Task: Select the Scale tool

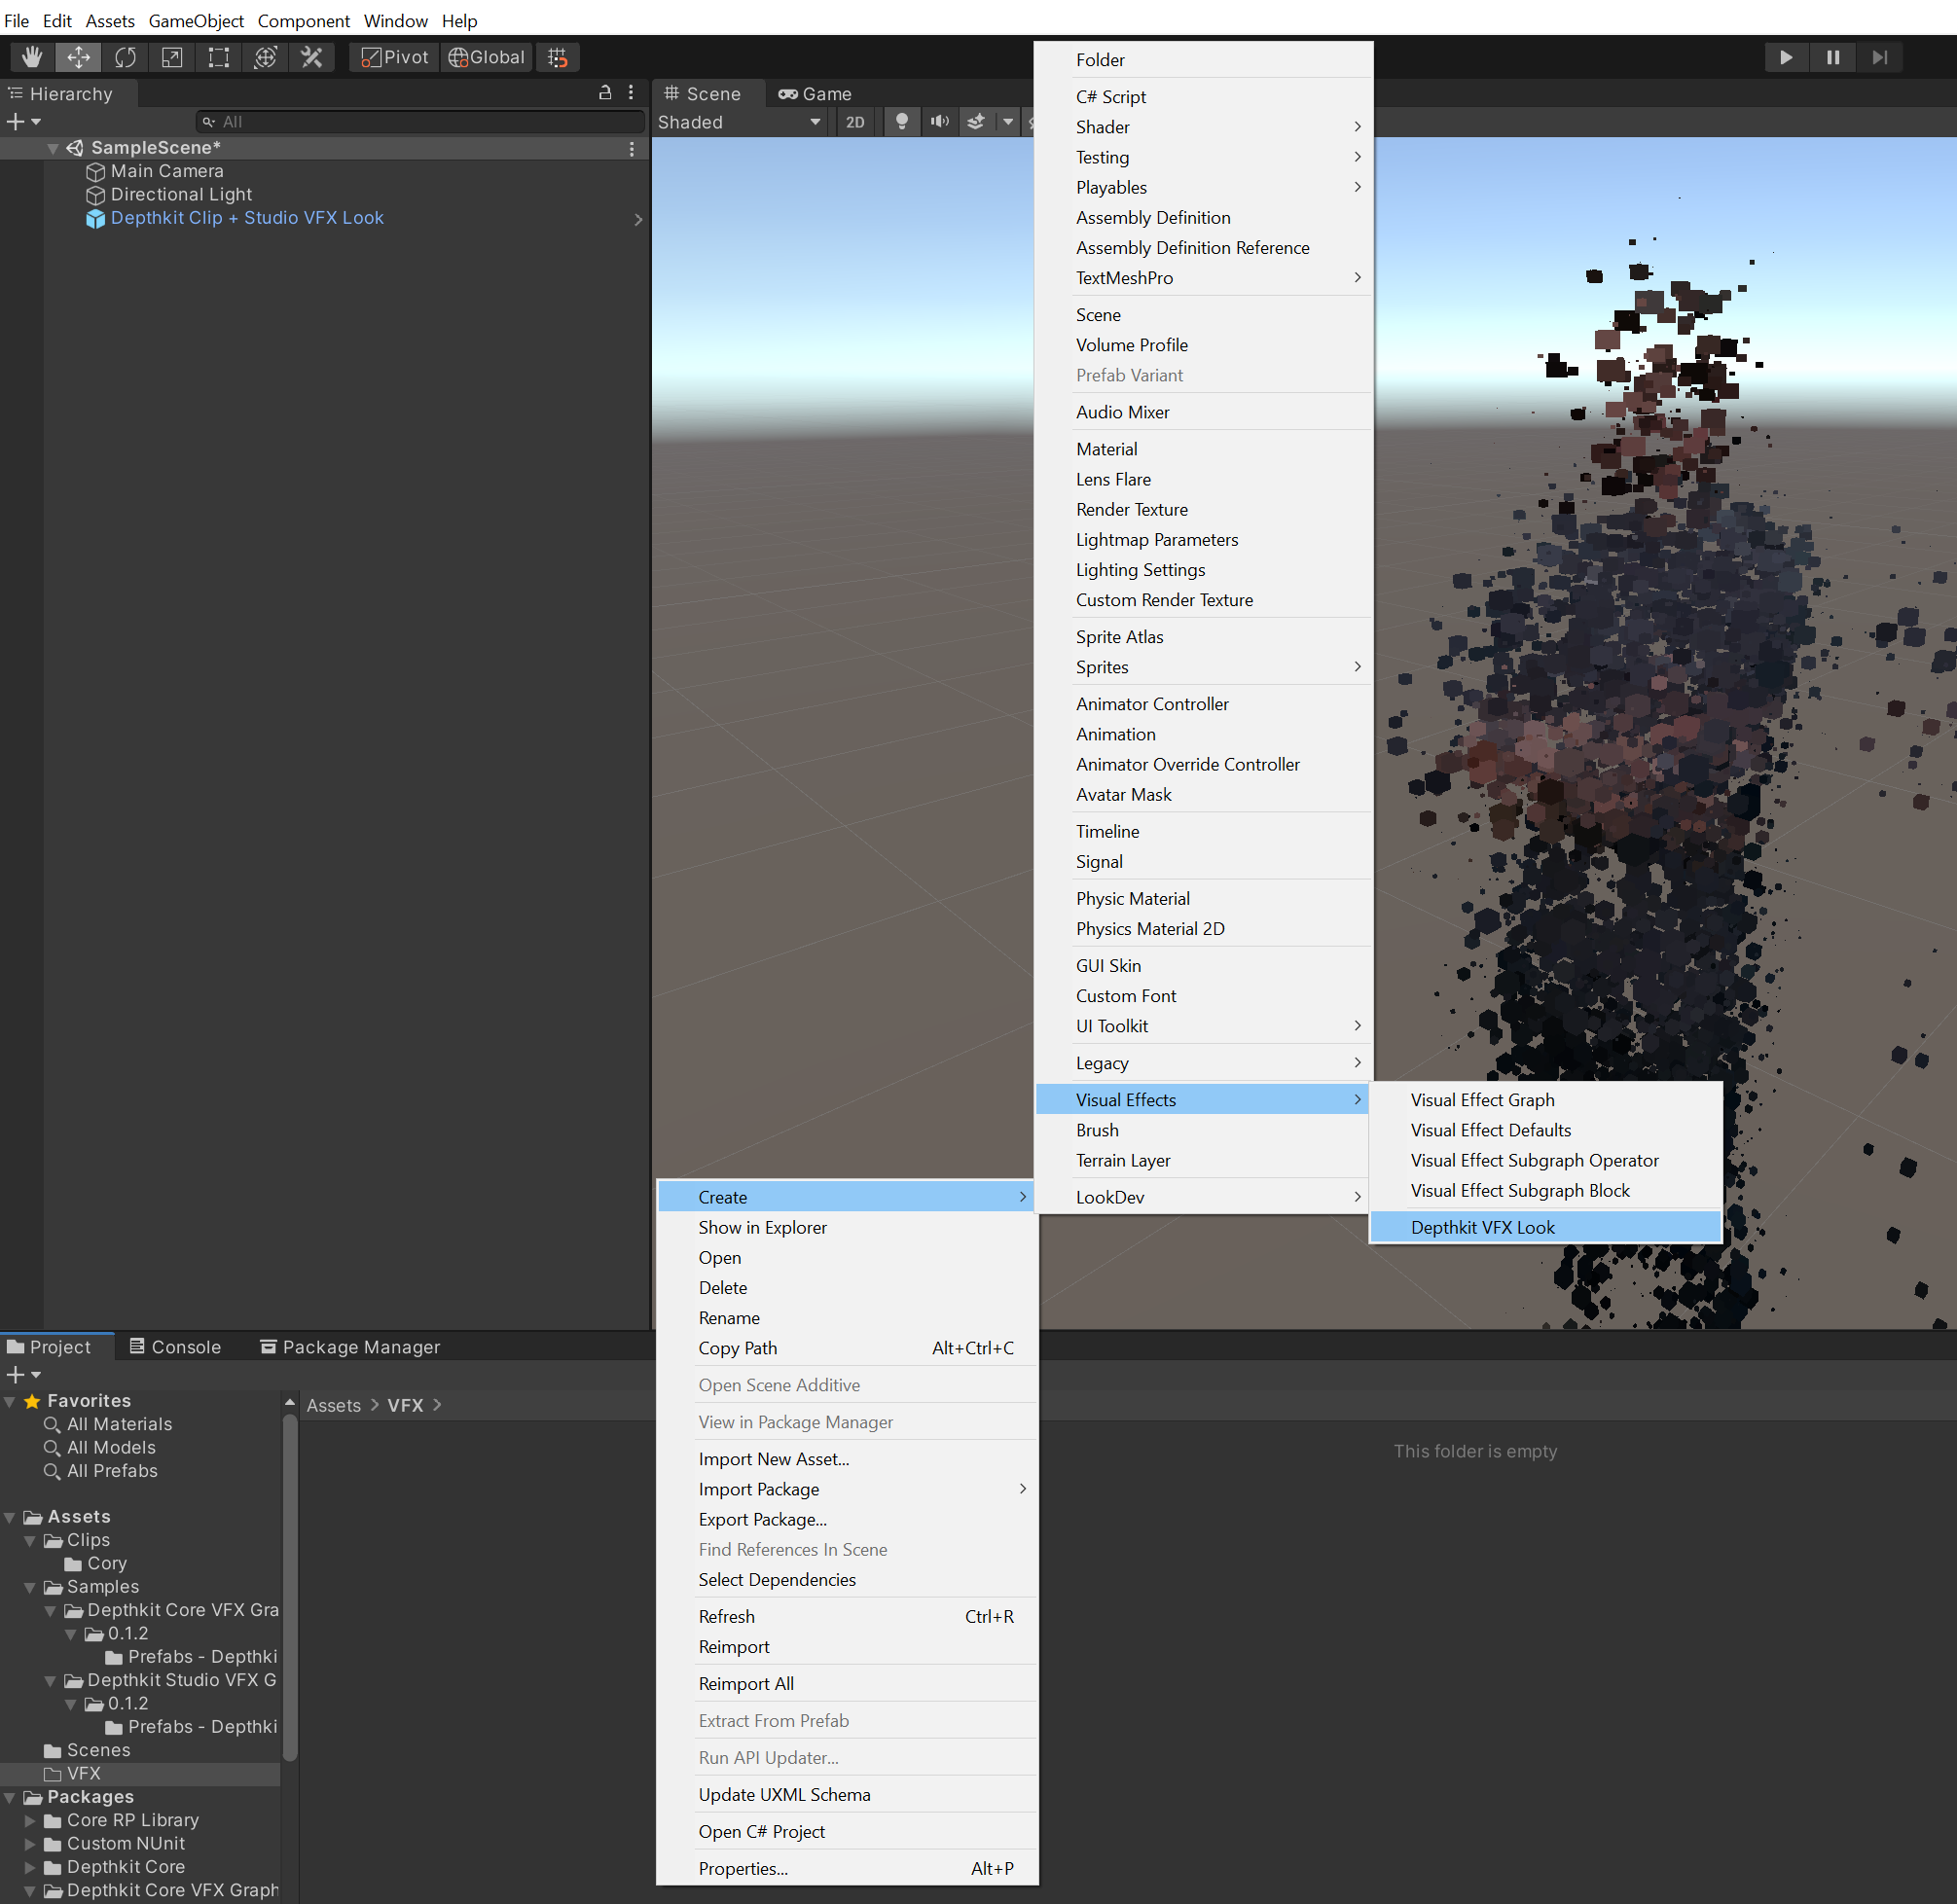Action: (x=172, y=57)
